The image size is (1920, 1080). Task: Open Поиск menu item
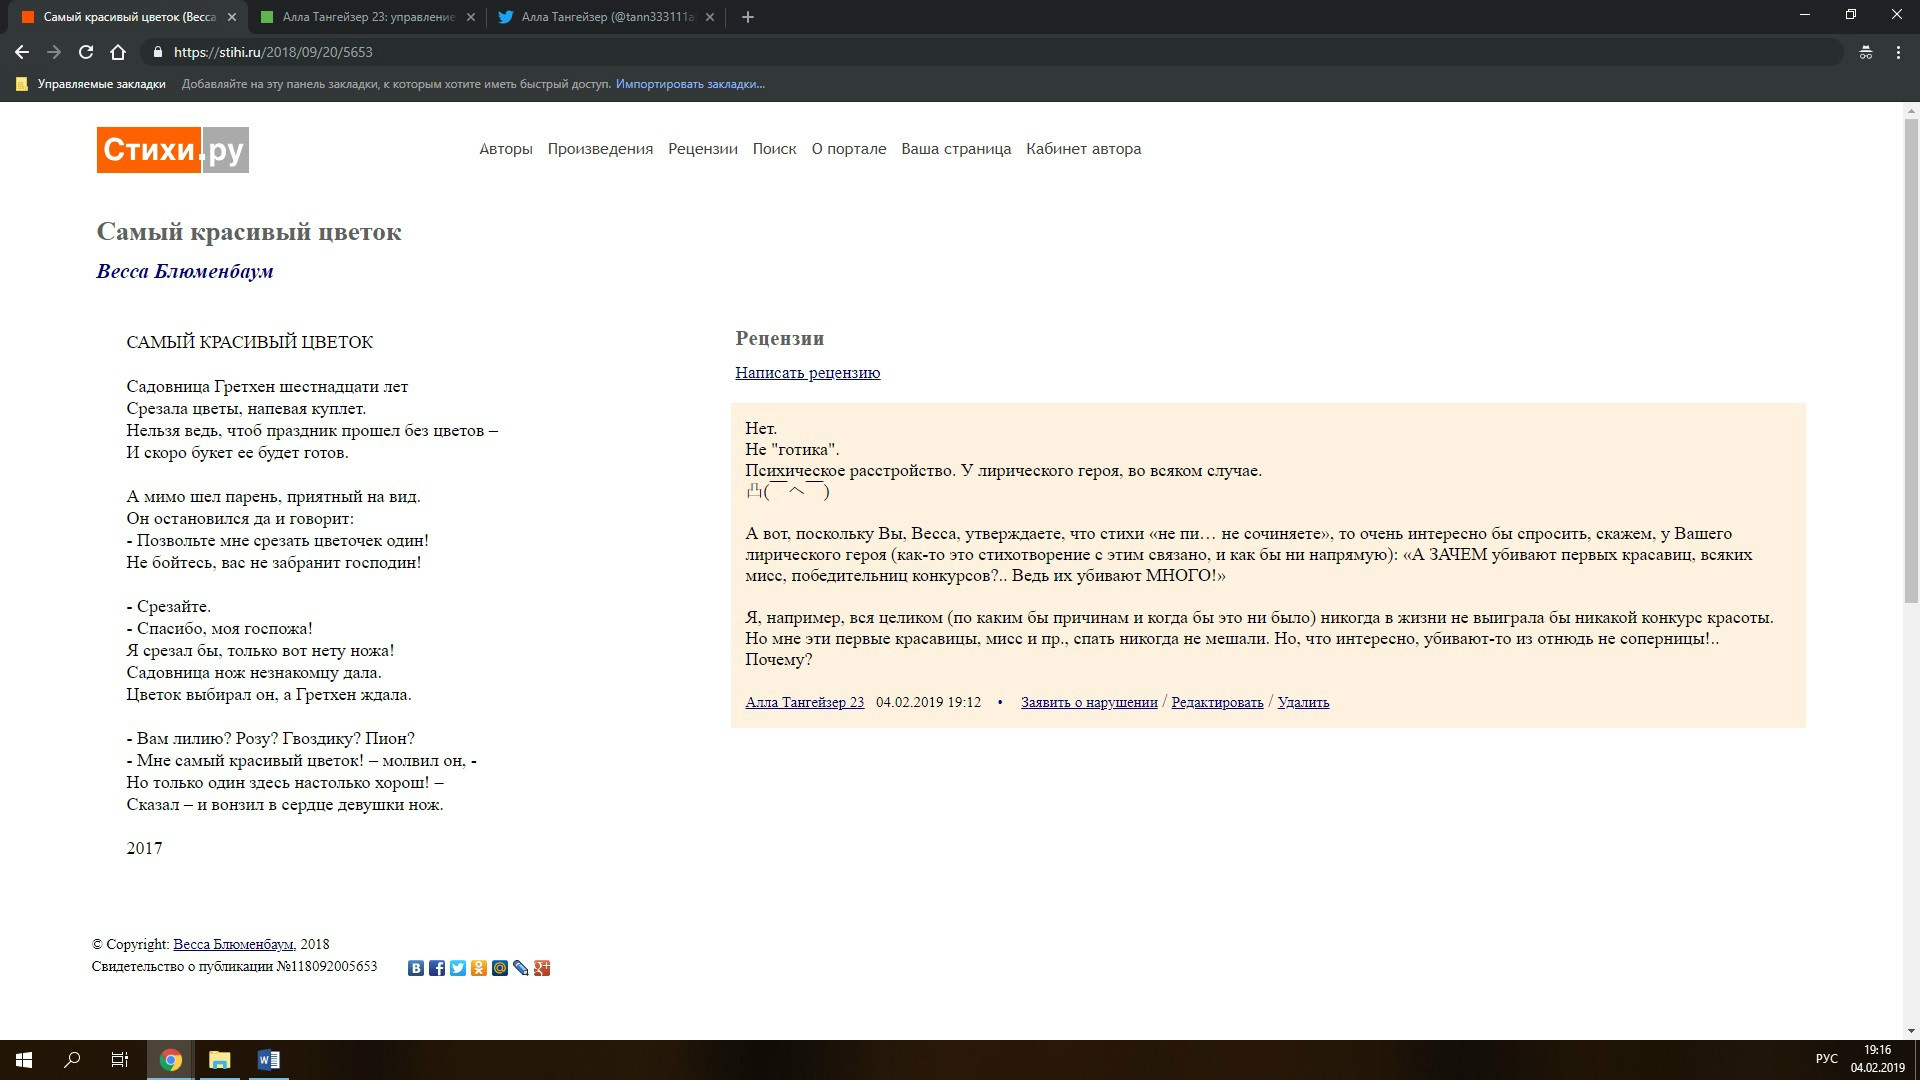coord(775,149)
